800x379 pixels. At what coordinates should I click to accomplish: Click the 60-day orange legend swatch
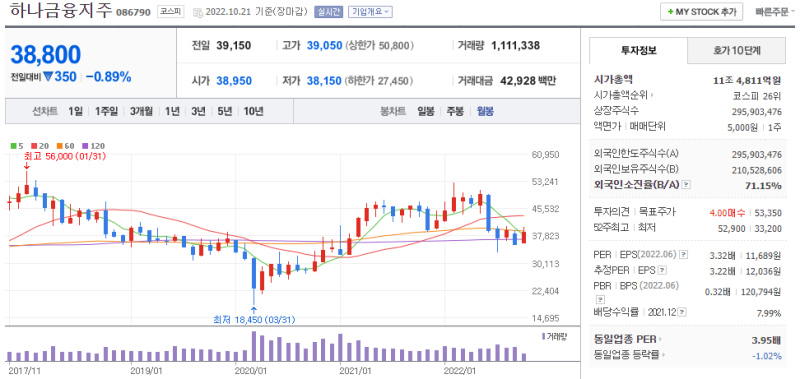tap(59, 146)
